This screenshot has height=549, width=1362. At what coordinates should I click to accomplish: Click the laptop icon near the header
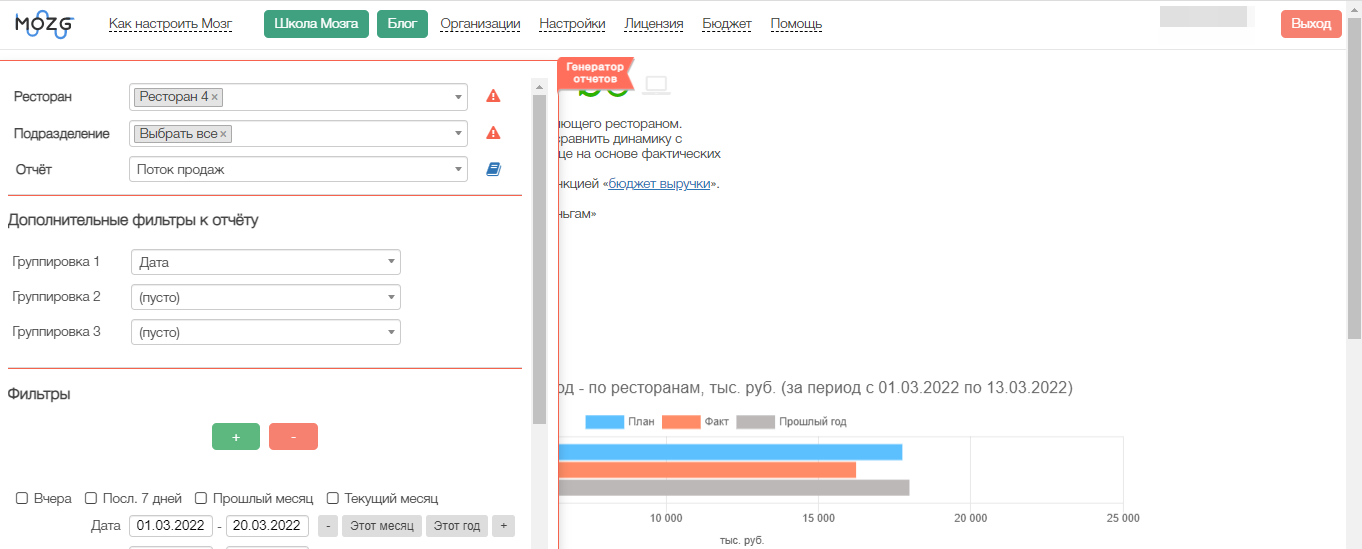[x=656, y=86]
